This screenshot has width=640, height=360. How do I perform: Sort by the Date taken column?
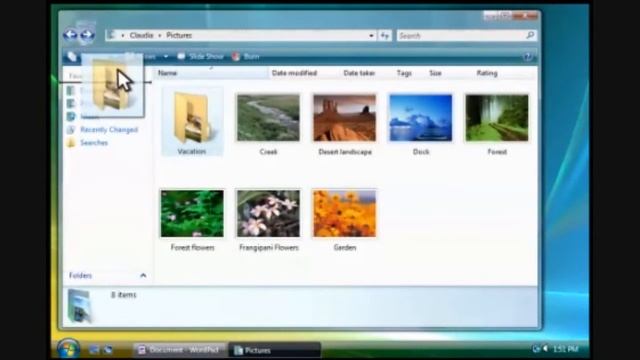click(x=359, y=73)
